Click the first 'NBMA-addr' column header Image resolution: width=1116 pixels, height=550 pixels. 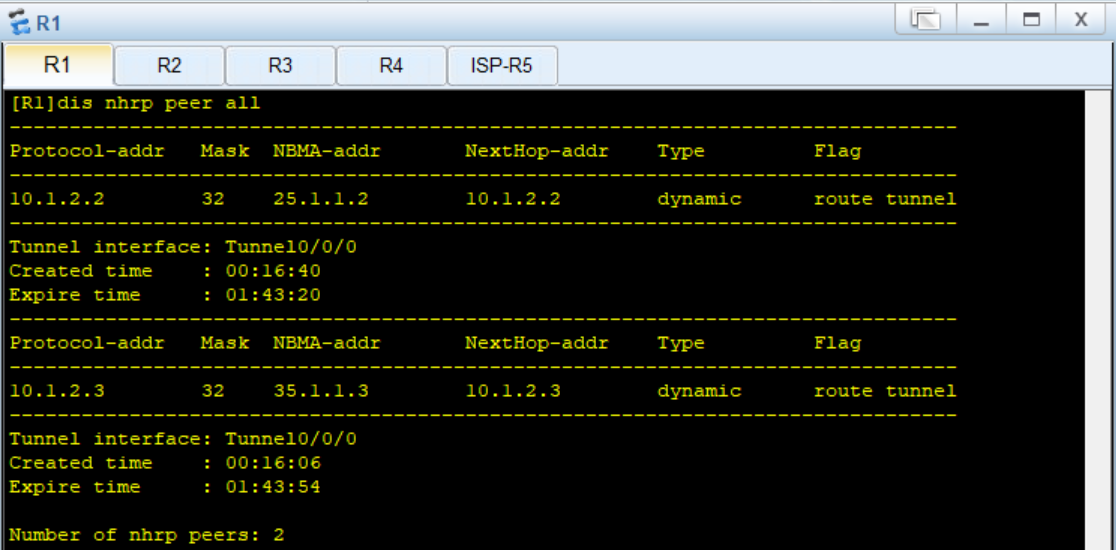click(327, 151)
